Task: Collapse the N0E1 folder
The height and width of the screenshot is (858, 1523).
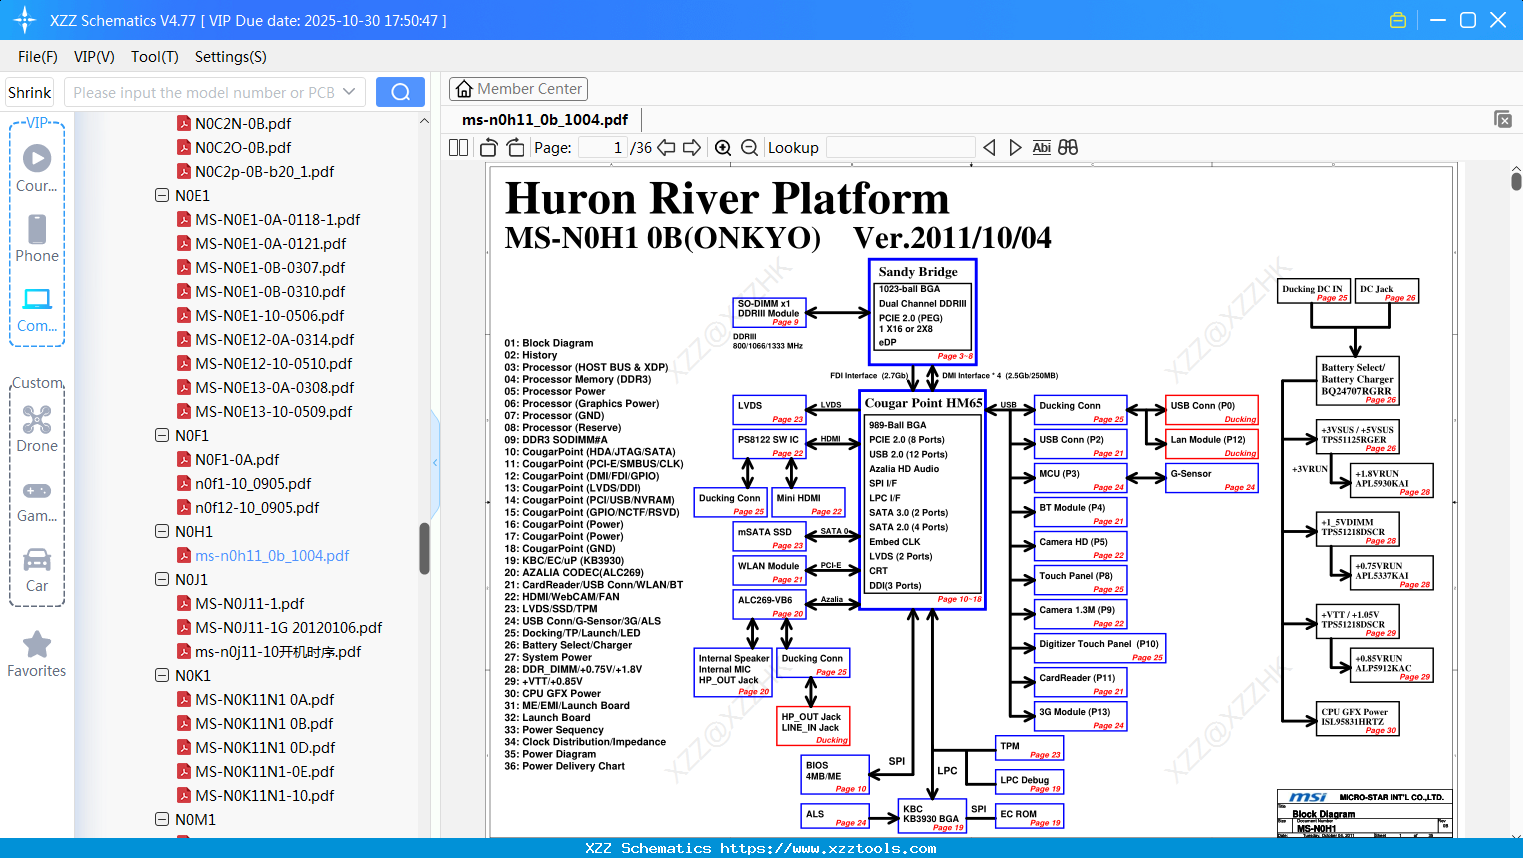Action: click(x=162, y=196)
